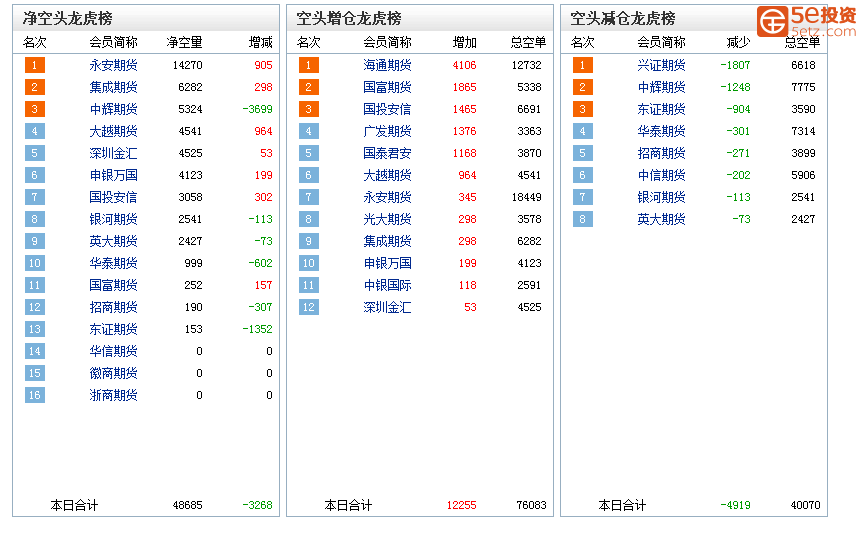Click total short daily sum 40070
The image size is (864, 544).
pyautogui.click(x=805, y=505)
